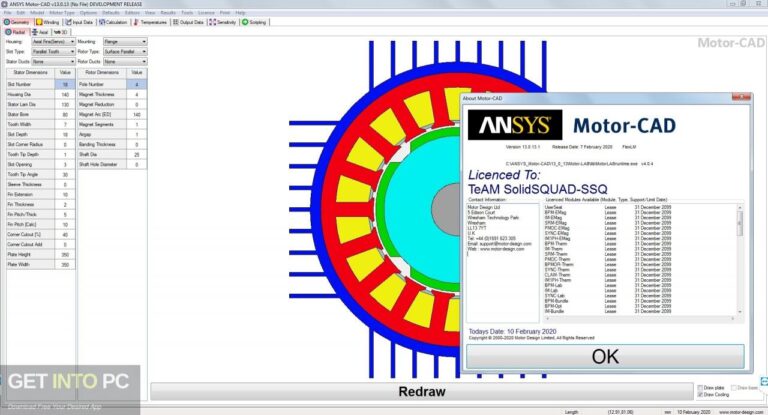The height and width of the screenshot is (415, 768).
Task: Open the Model menu
Action: point(37,13)
